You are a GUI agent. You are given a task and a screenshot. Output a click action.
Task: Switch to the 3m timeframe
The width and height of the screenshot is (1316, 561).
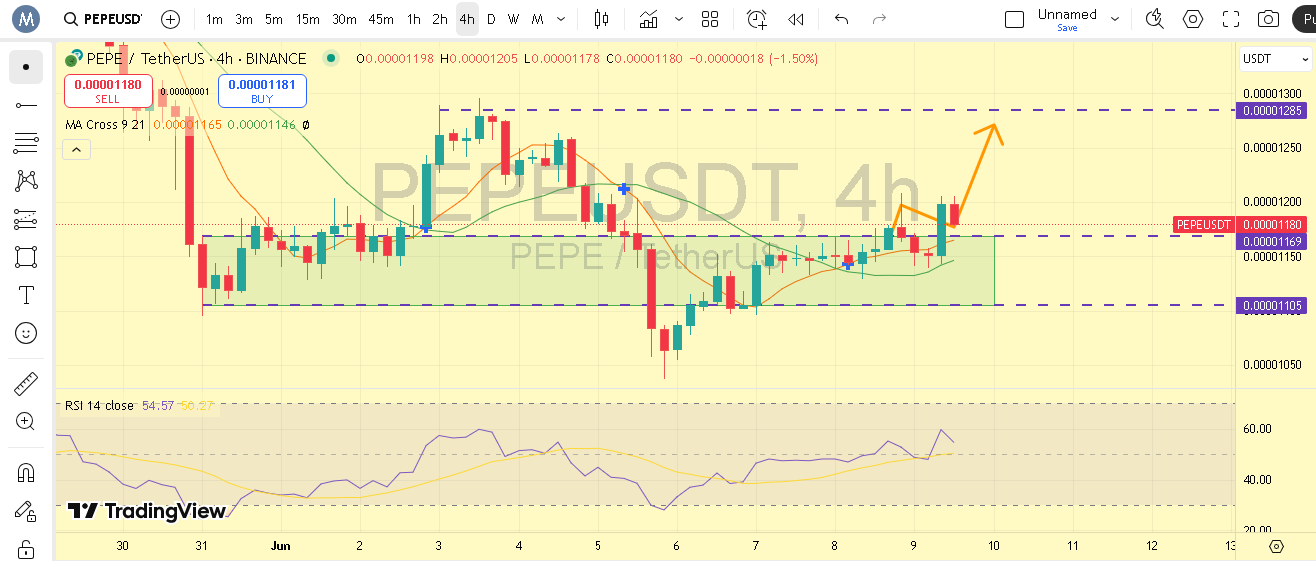244,19
